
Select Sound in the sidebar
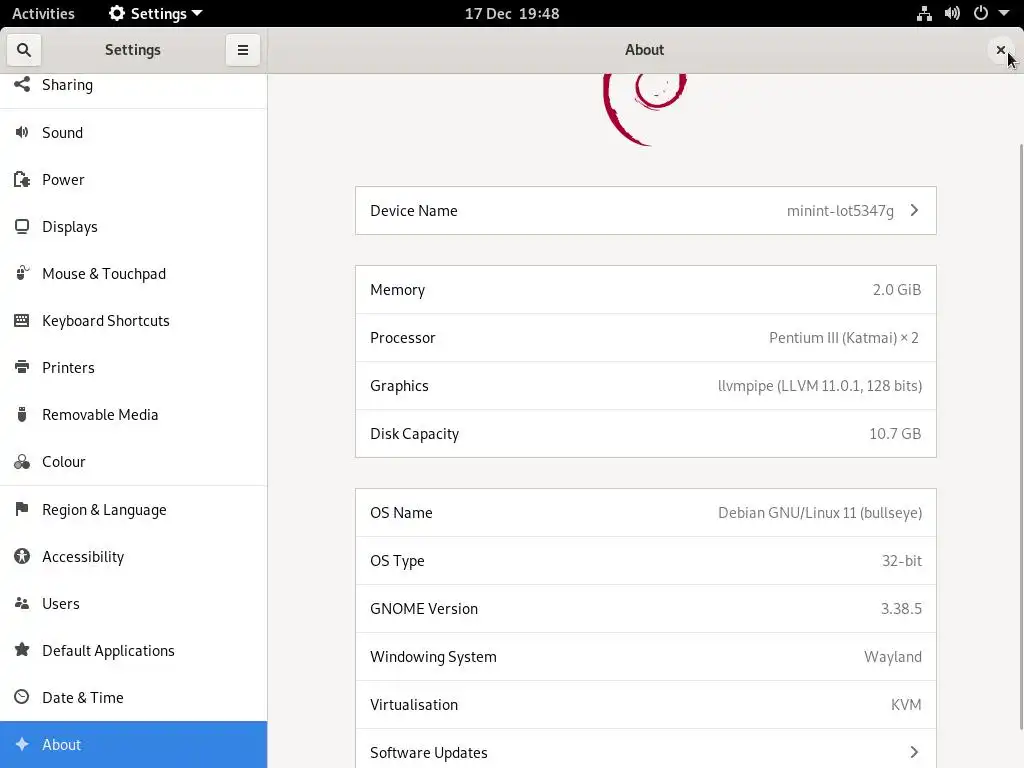(133, 133)
